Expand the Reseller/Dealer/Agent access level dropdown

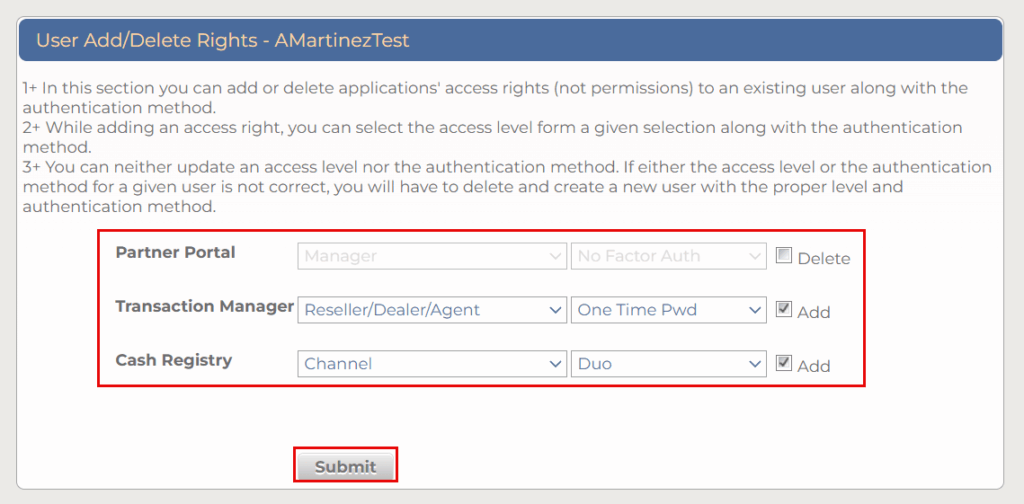click(432, 310)
